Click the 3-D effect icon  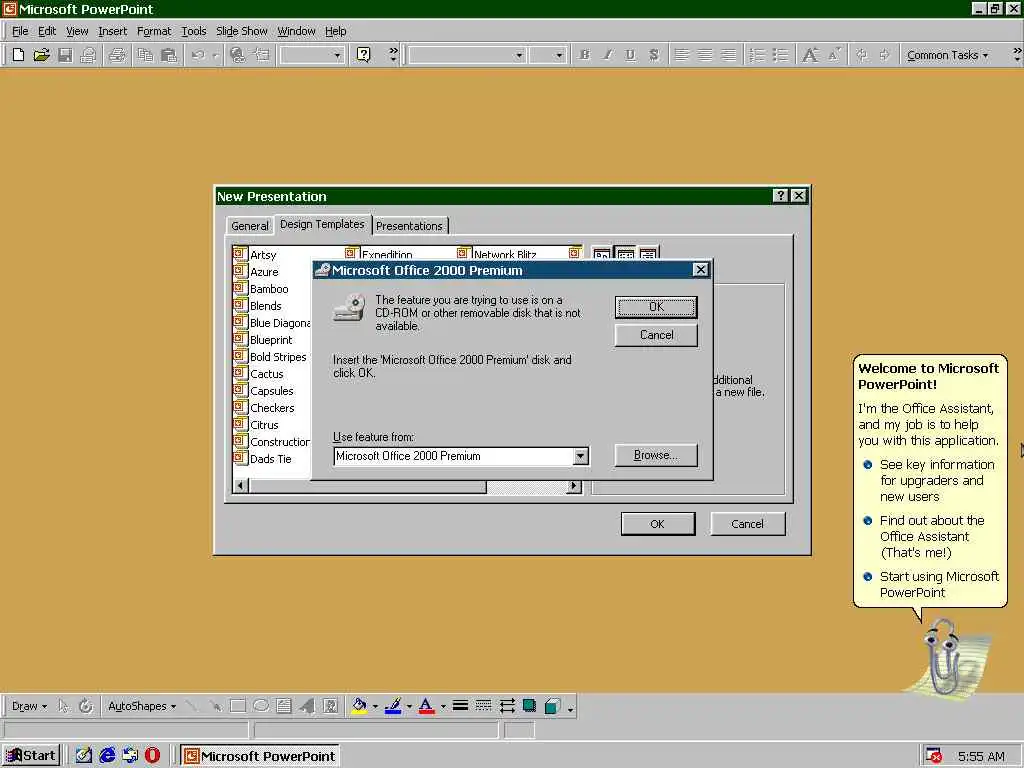(x=552, y=706)
